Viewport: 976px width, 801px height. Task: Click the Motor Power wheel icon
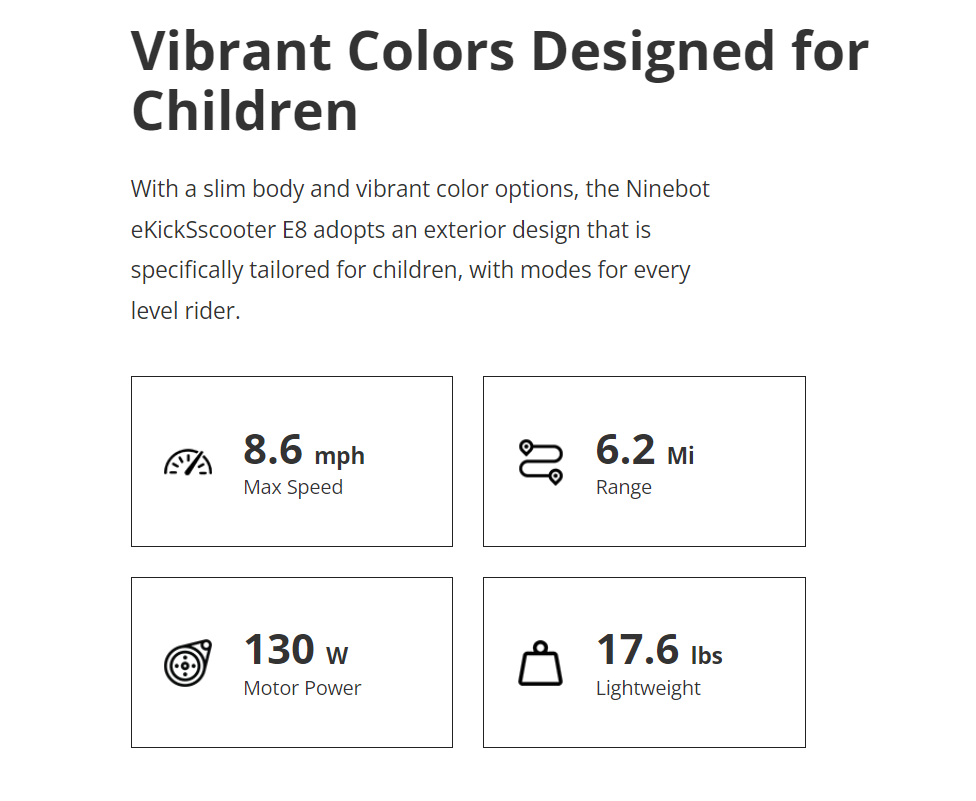pos(188,662)
